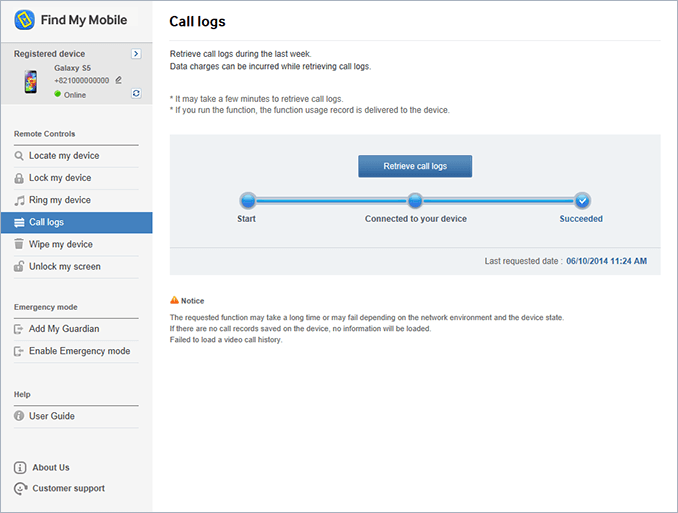The width and height of the screenshot is (678, 513).
Task: Open Locate my device
Action: click(x=64, y=156)
